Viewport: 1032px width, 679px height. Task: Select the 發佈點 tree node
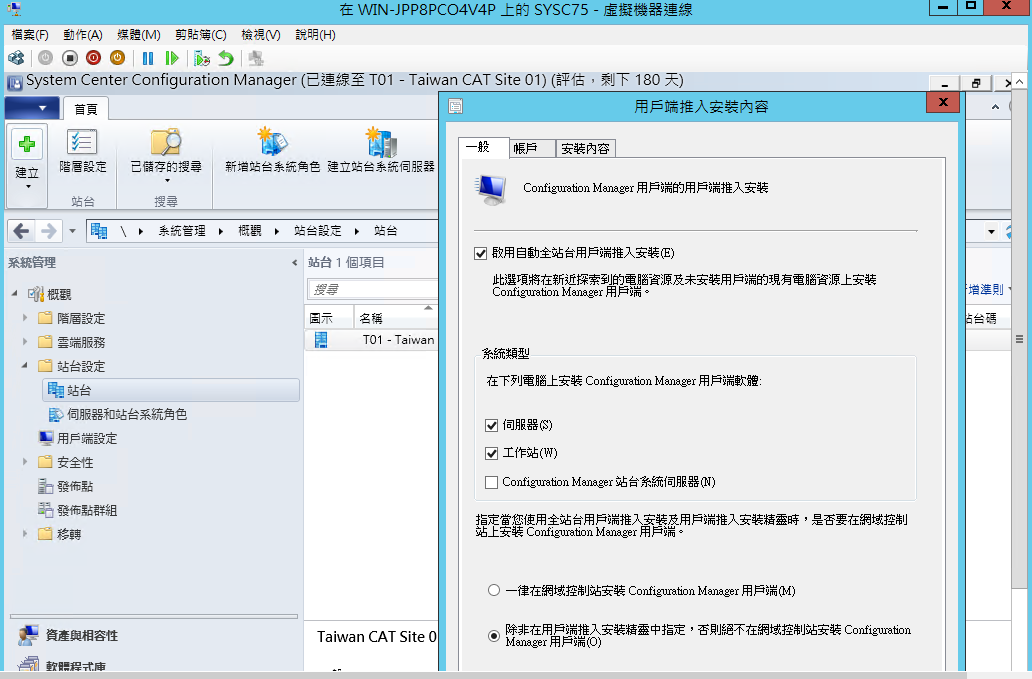click(x=75, y=486)
